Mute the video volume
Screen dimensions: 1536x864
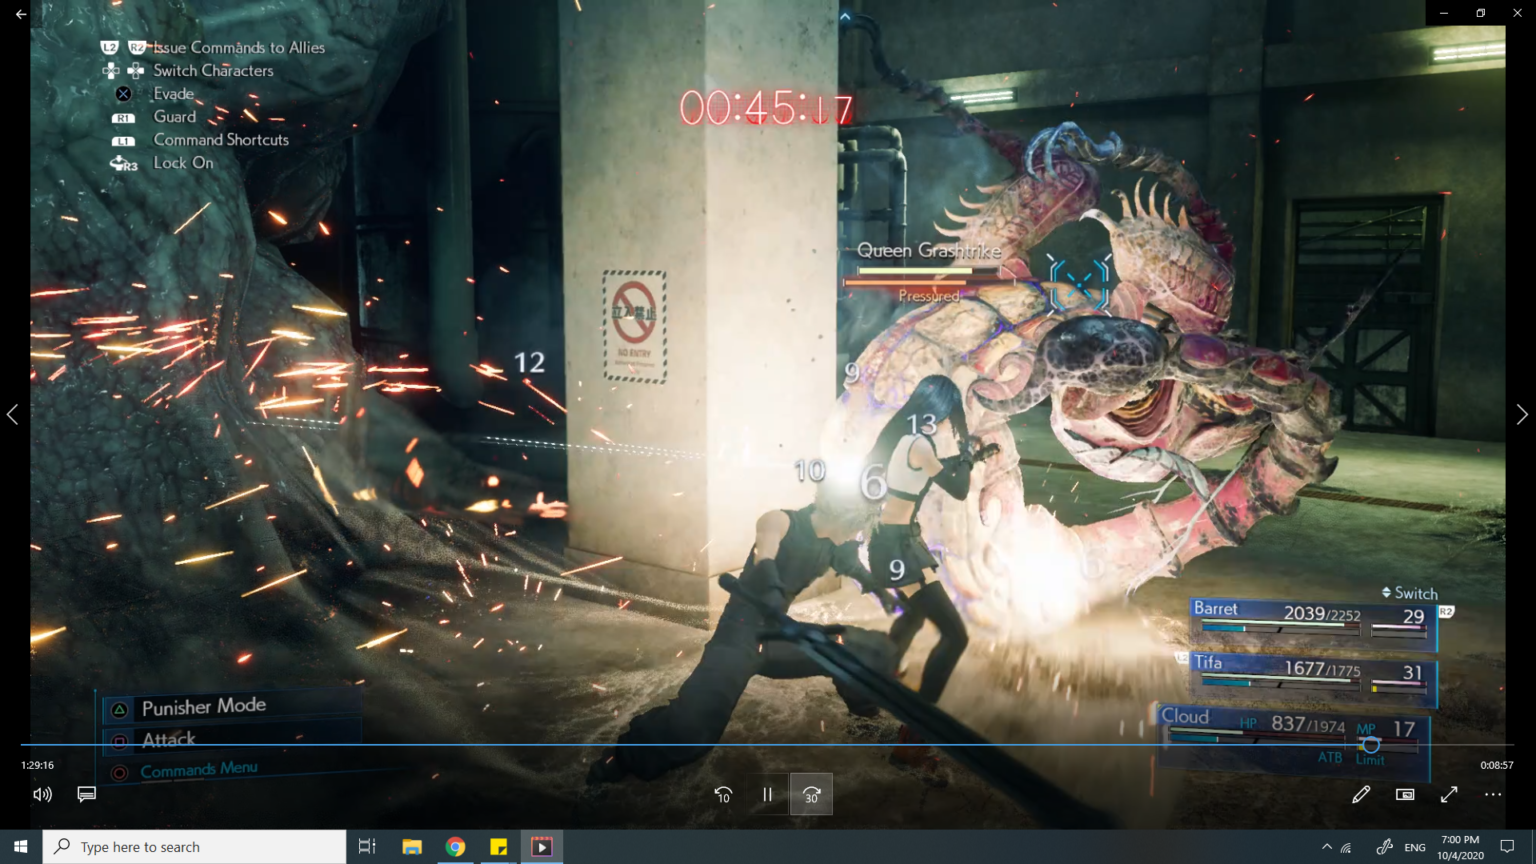tap(42, 794)
